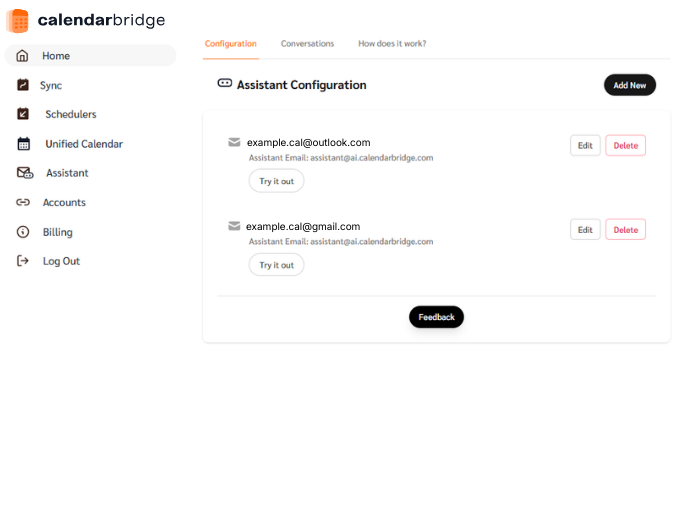The image size is (700, 527).
Task: Delete the example.cal@outlook.com assistant
Action: pos(625,146)
